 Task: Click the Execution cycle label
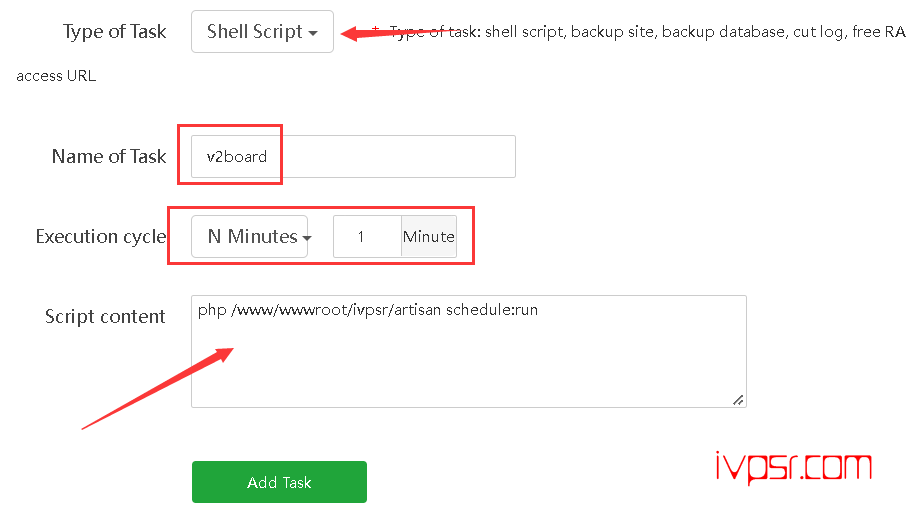(101, 236)
